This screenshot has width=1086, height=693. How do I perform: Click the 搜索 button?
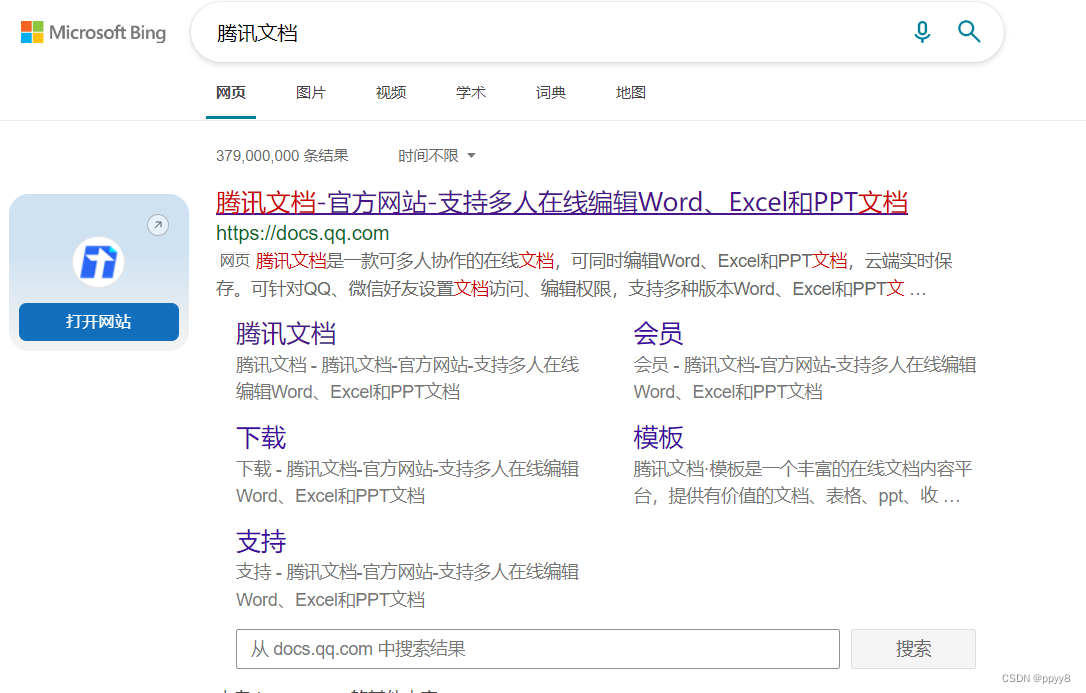913,649
